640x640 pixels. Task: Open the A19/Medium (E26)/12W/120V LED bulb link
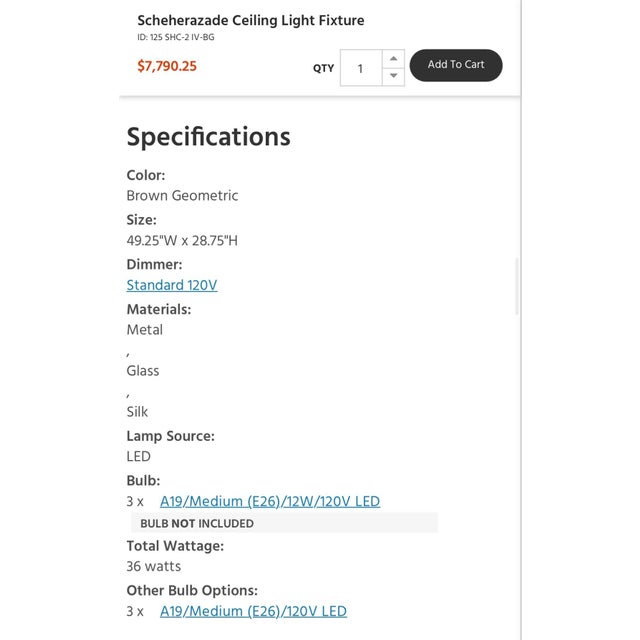coord(270,501)
